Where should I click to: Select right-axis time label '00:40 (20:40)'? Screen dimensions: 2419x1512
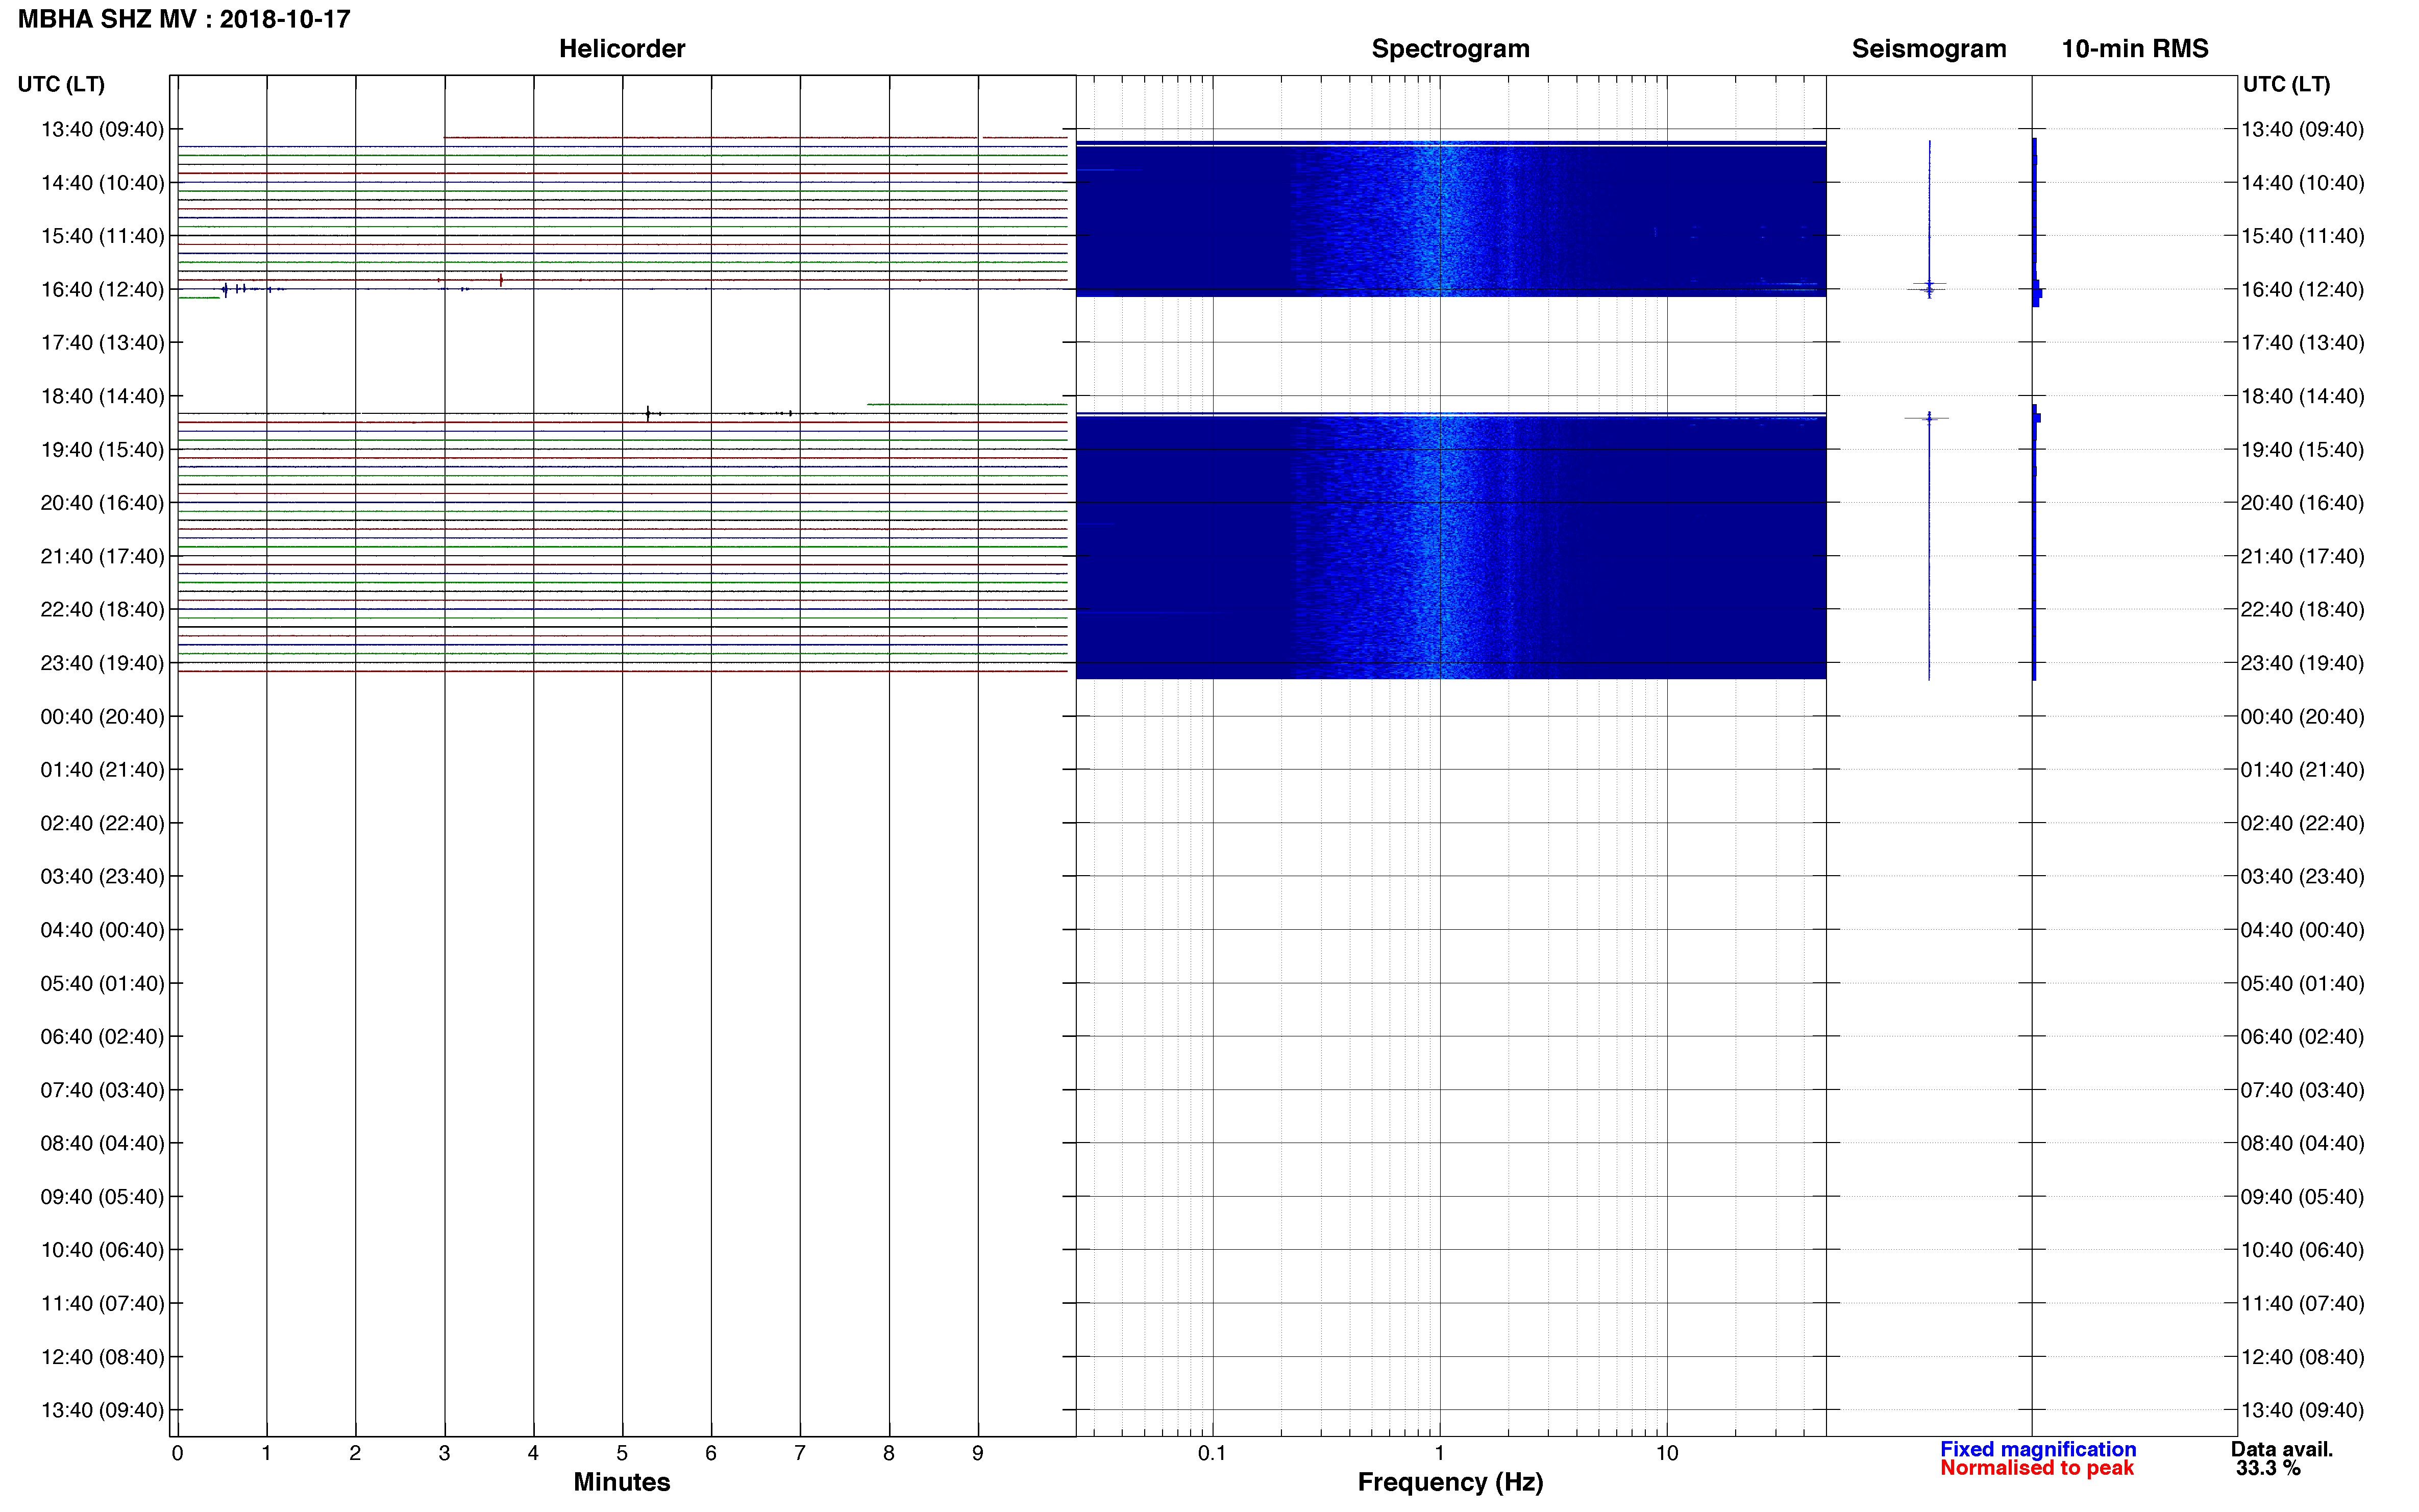pos(2303,716)
